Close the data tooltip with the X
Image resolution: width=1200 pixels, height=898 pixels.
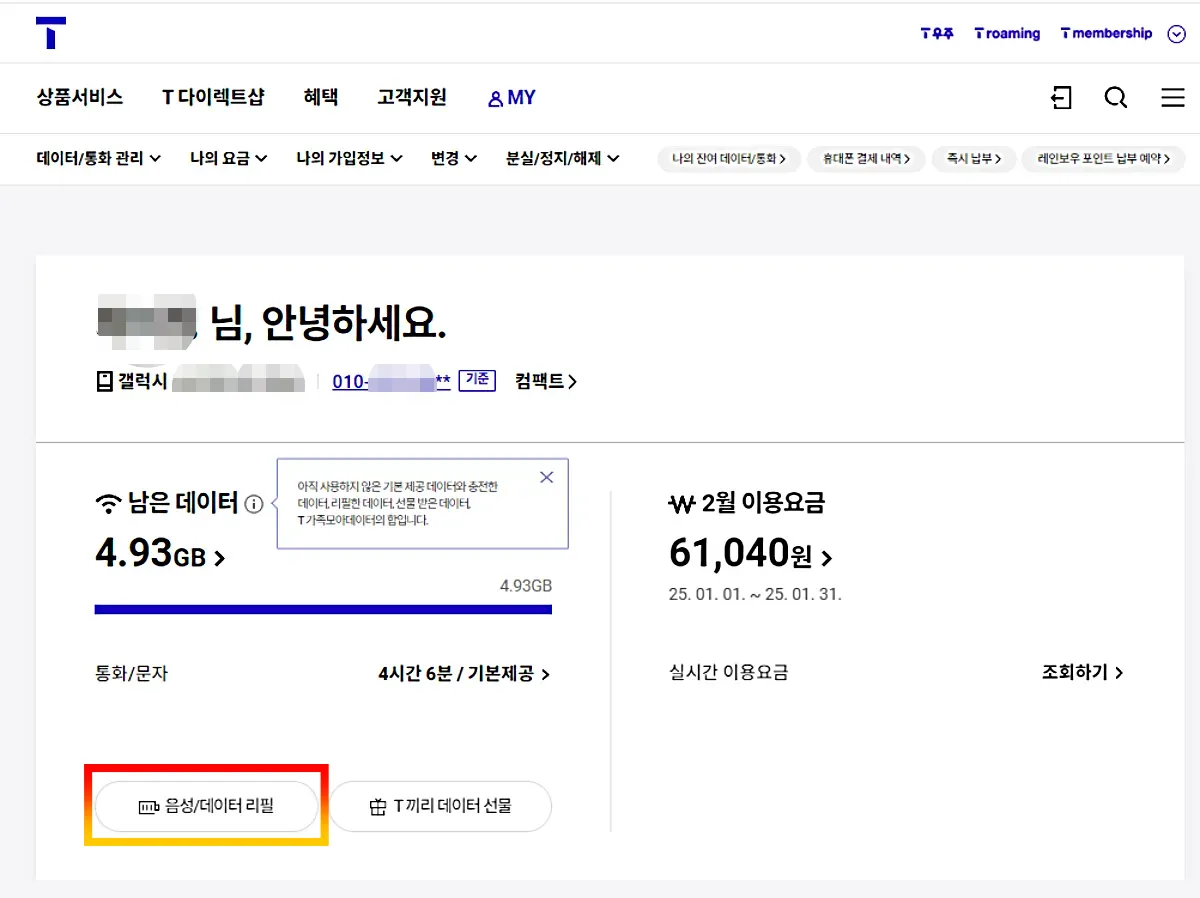[546, 477]
